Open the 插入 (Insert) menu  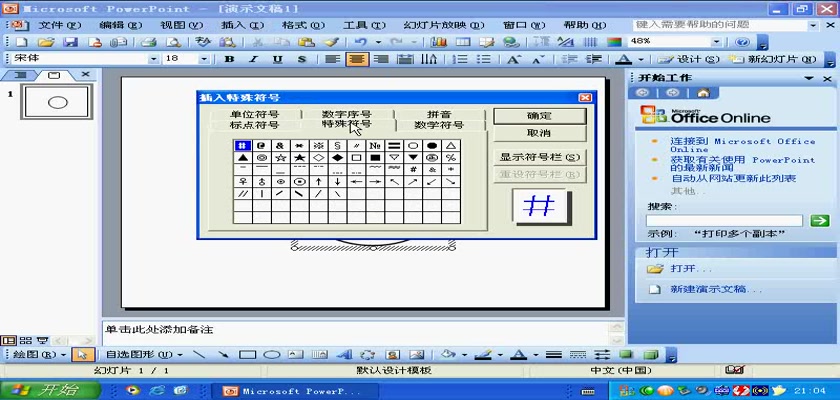[x=242, y=25]
